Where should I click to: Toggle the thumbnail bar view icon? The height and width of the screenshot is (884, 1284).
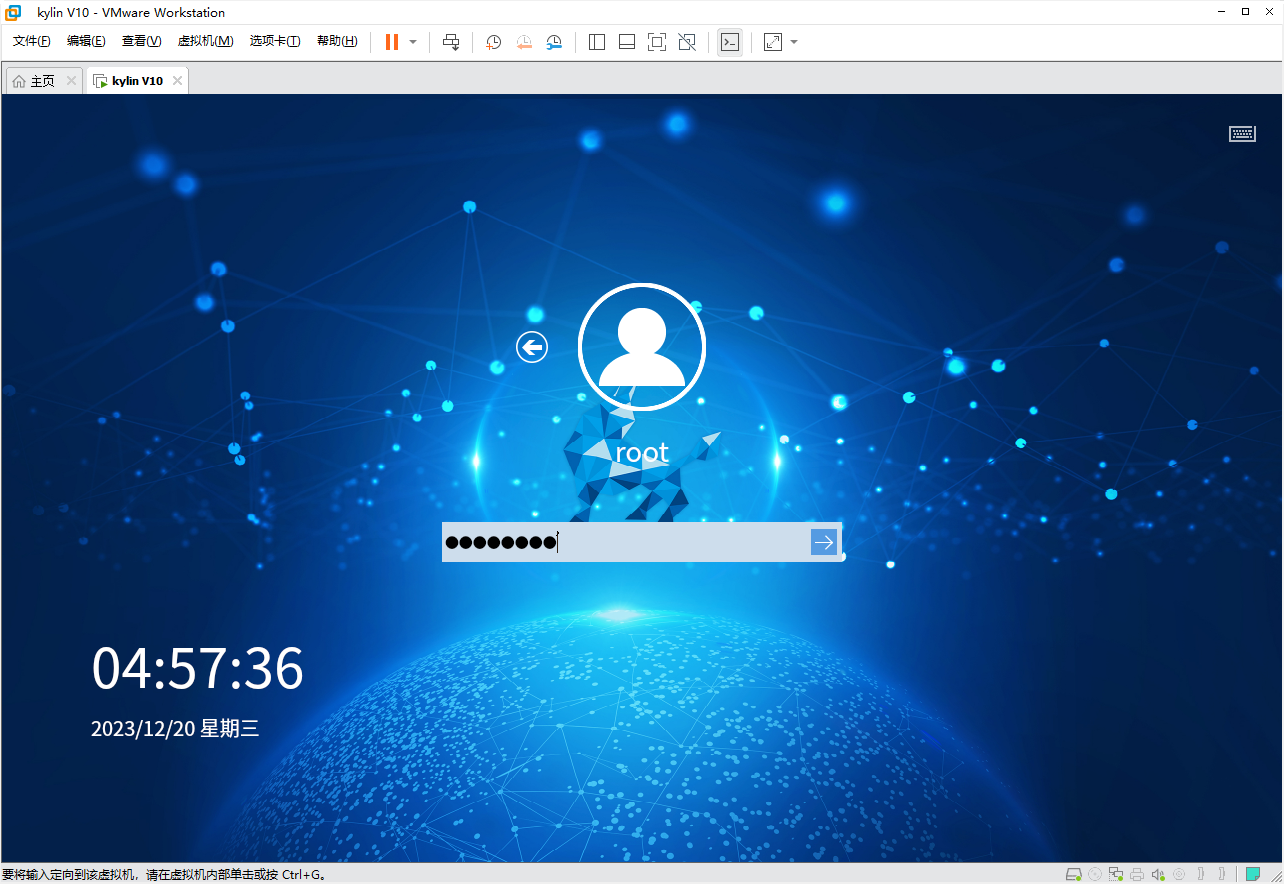pos(627,42)
